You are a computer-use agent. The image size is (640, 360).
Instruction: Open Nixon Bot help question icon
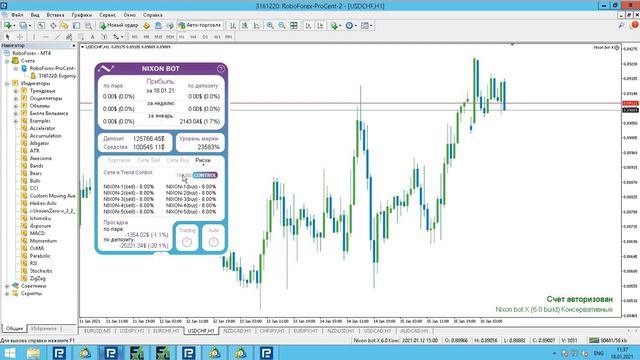coord(220,69)
